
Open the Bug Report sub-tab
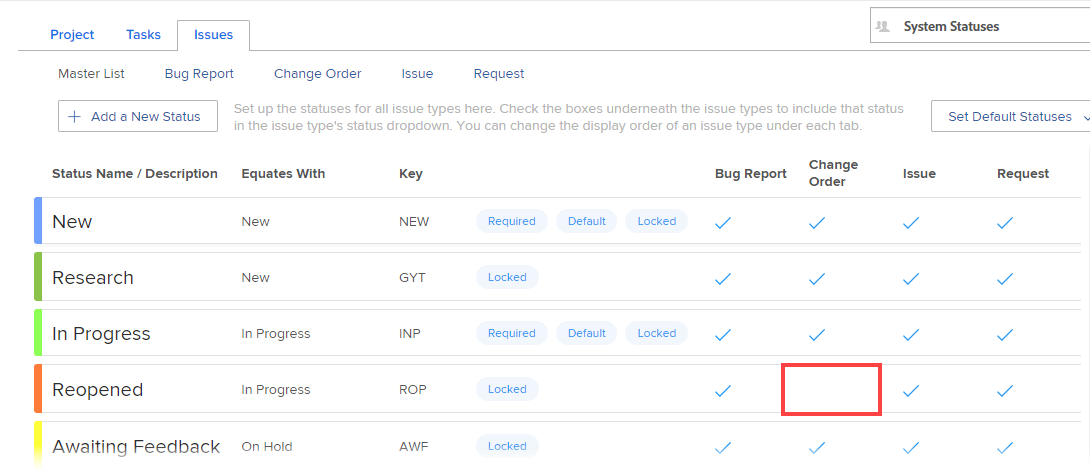199,74
